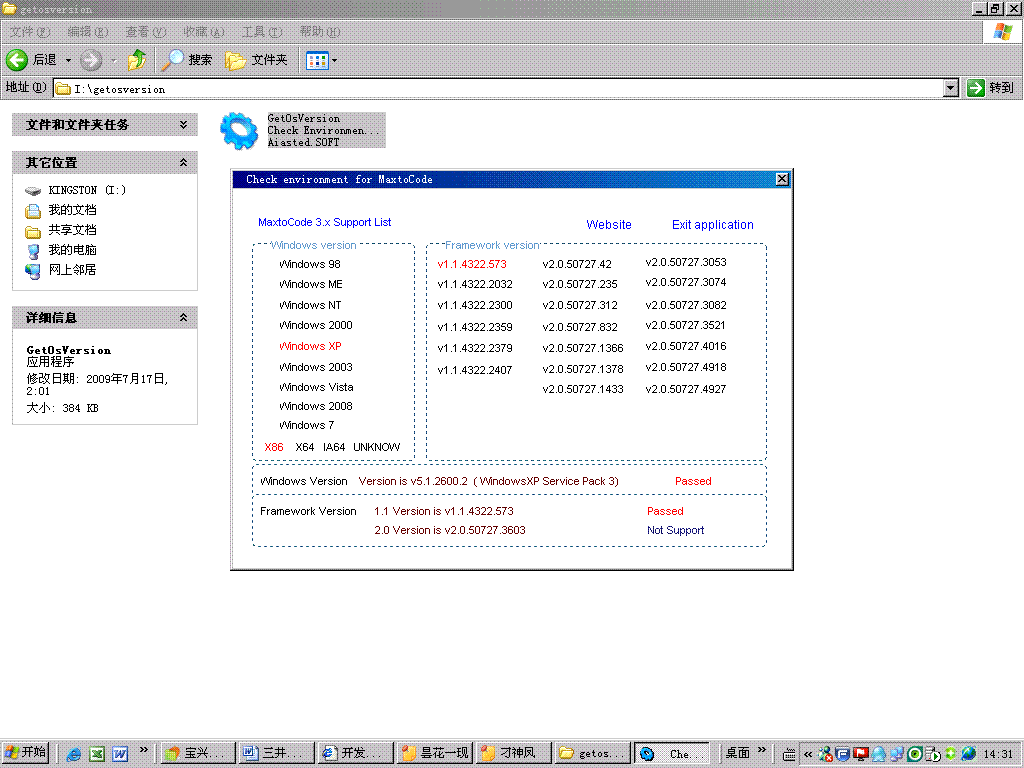Click the Windows 7 list entry

pyautogui.click(x=306, y=425)
